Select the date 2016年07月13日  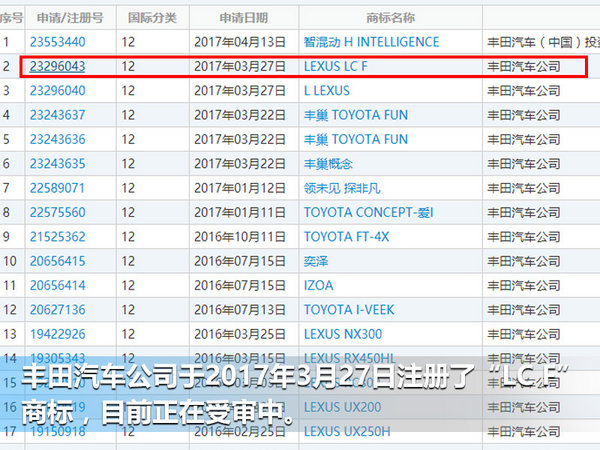240,310
